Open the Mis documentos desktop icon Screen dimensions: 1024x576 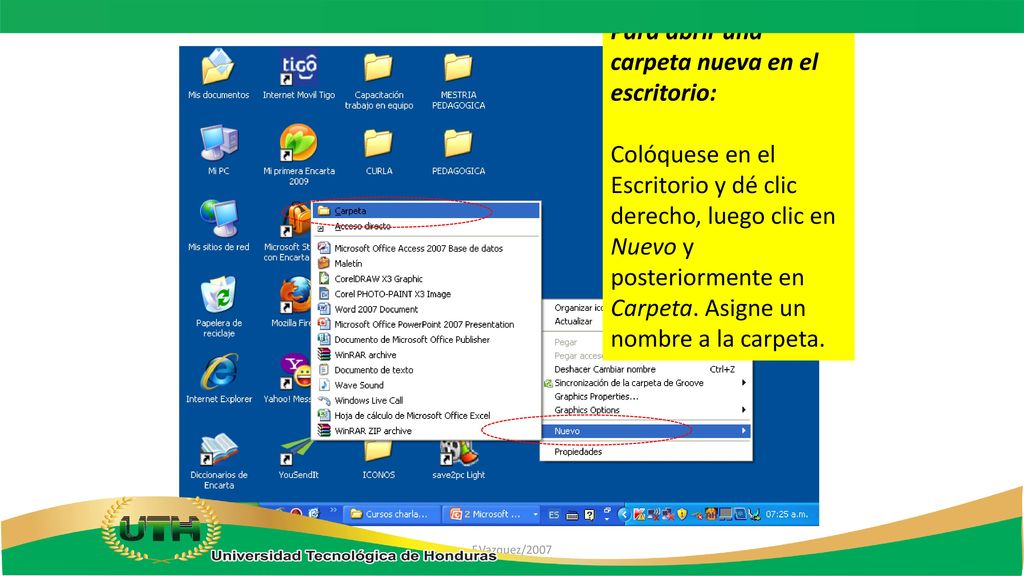(218, 74)
